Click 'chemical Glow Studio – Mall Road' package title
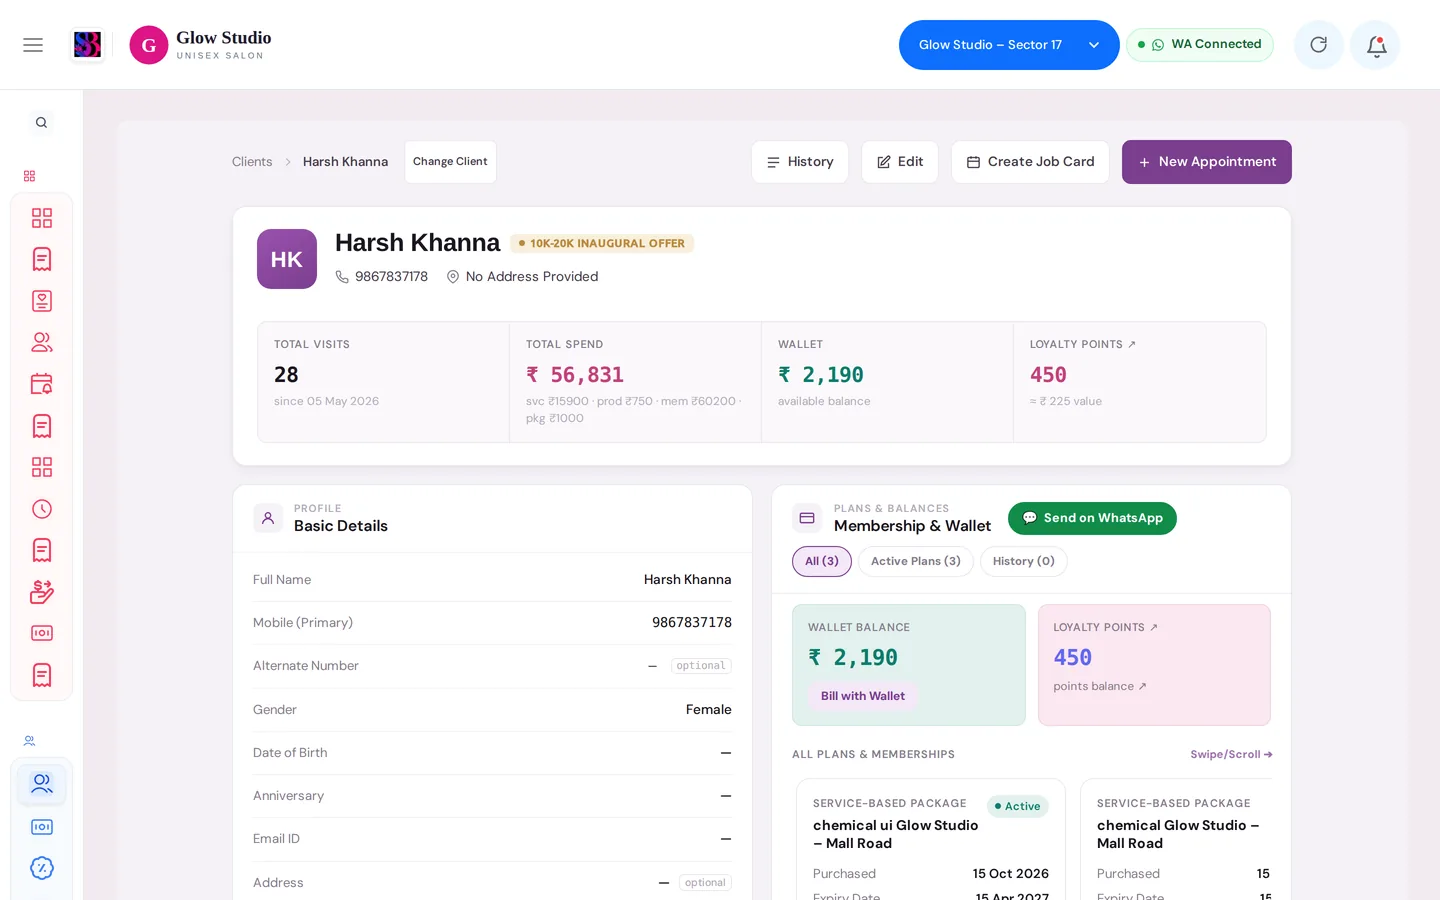 click(1178, 834)
